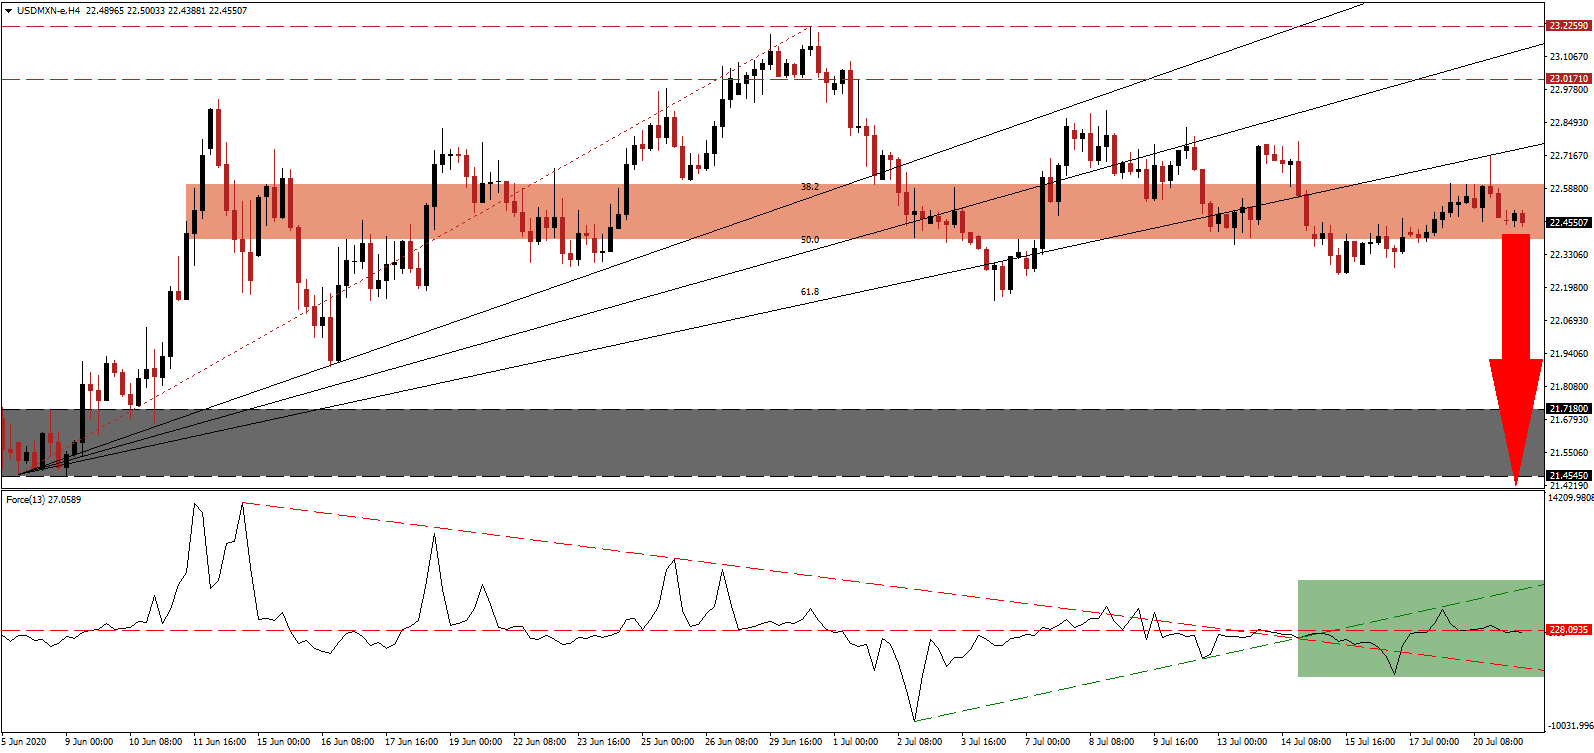Click the 20 Jul 08:00 time axis label
The width and height of the screenshot is (1594, 753).
[1497, 742]
